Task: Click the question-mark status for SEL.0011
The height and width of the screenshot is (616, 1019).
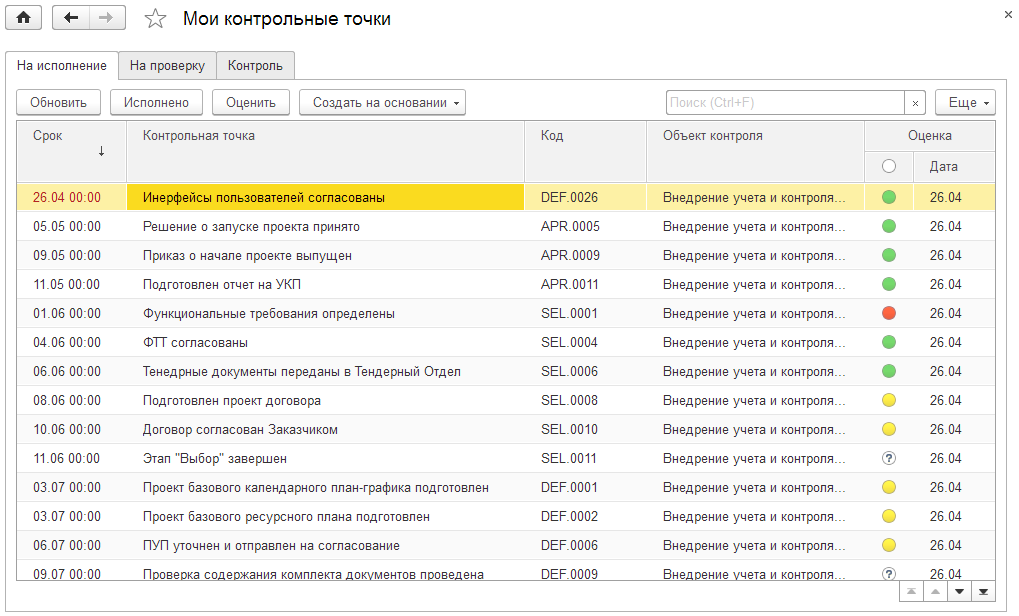Action: [888, 459]
